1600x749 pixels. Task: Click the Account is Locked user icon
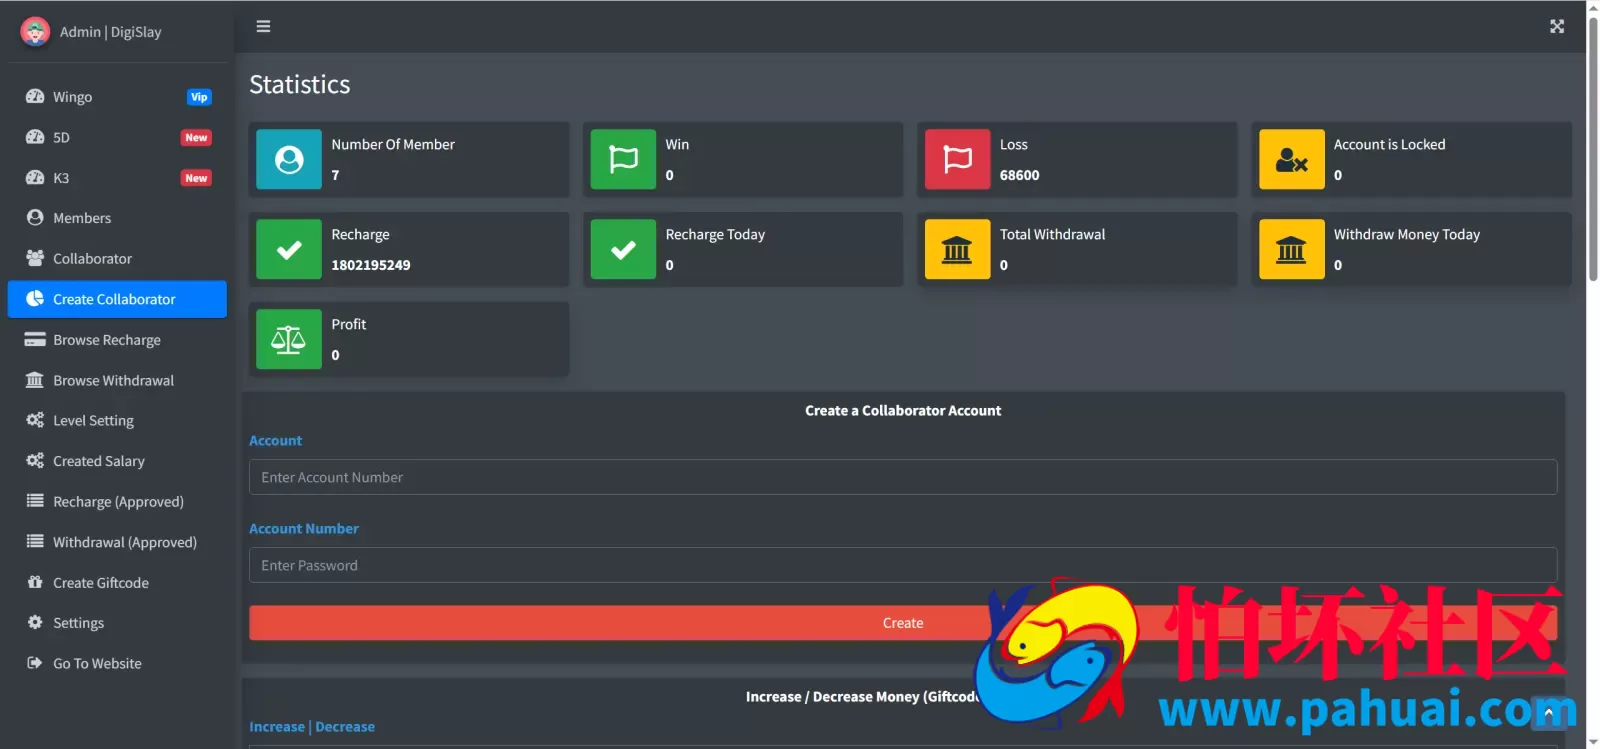pos(1291,160)
